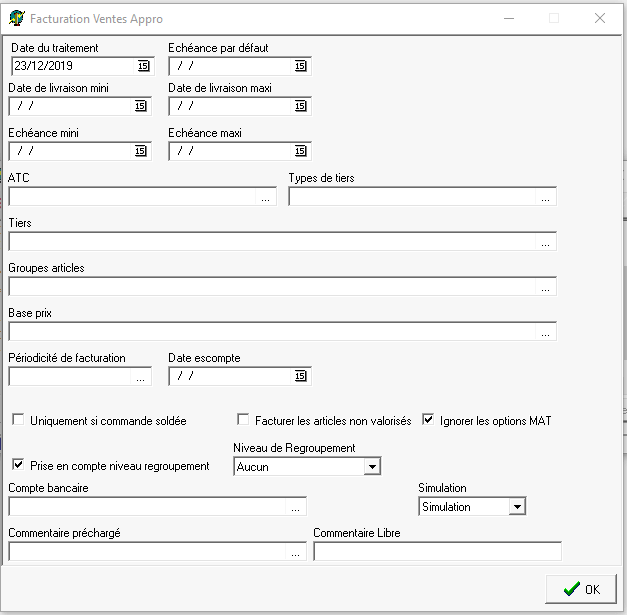The height and width of the screenshot is (615, 627).
Task: Open calendar for Echéance par défaut
Action: click(x=300, y=66)
